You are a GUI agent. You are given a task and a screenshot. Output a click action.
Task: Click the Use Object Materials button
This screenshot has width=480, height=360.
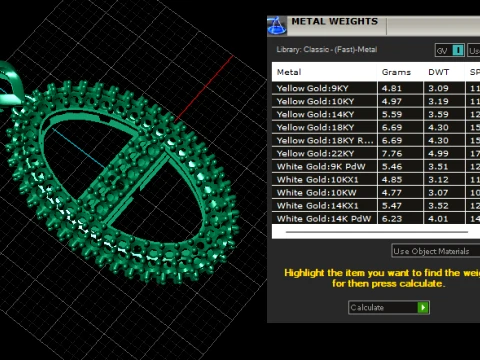point(436,251)
